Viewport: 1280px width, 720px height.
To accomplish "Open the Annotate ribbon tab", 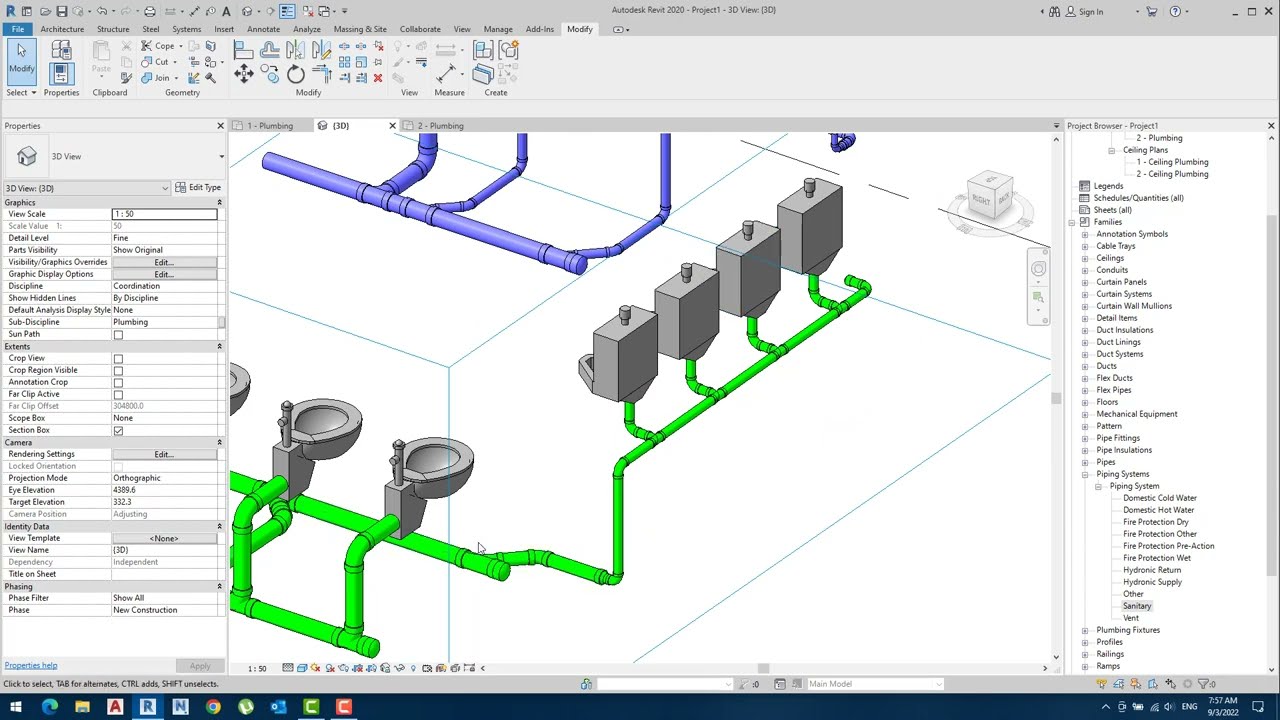I will (x=263, y=29).
